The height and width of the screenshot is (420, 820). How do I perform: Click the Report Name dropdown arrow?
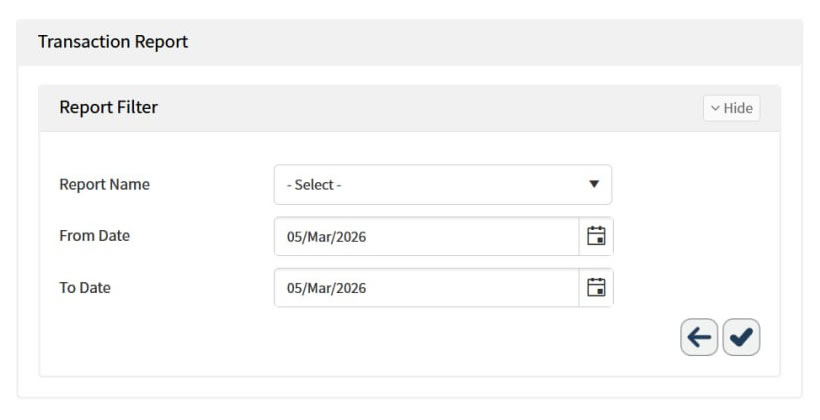(x=594, y=185)
